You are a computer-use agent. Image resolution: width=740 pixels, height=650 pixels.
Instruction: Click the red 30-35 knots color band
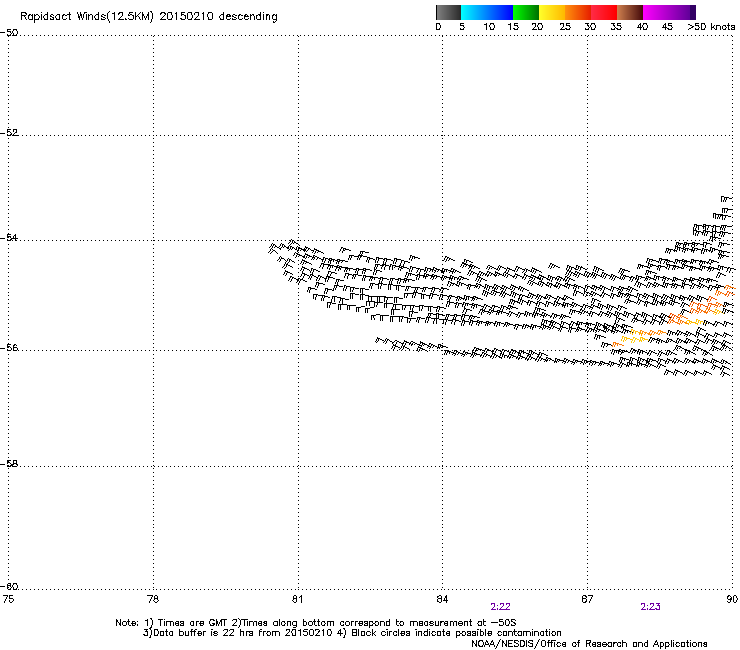(x=604, y=12)
